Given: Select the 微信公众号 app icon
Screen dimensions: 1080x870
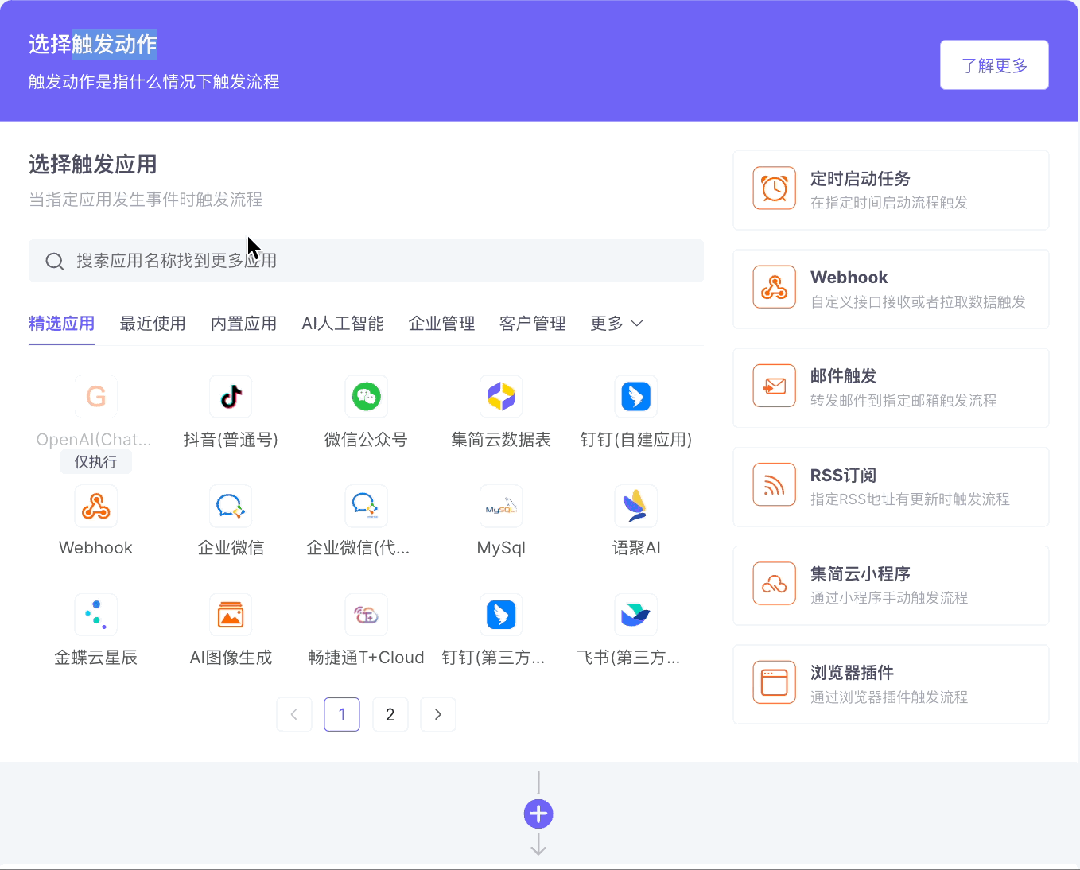Looking at the screenshot, I should 366,397.
